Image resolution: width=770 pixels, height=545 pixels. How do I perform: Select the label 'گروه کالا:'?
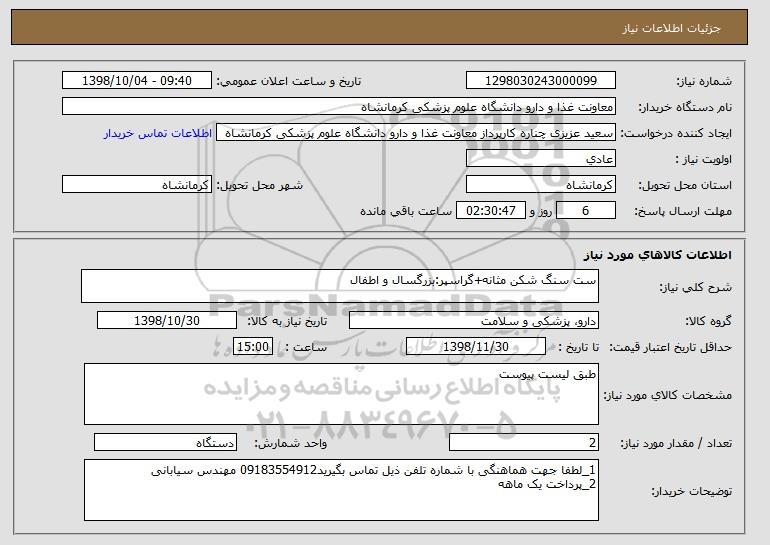point(708,322)
